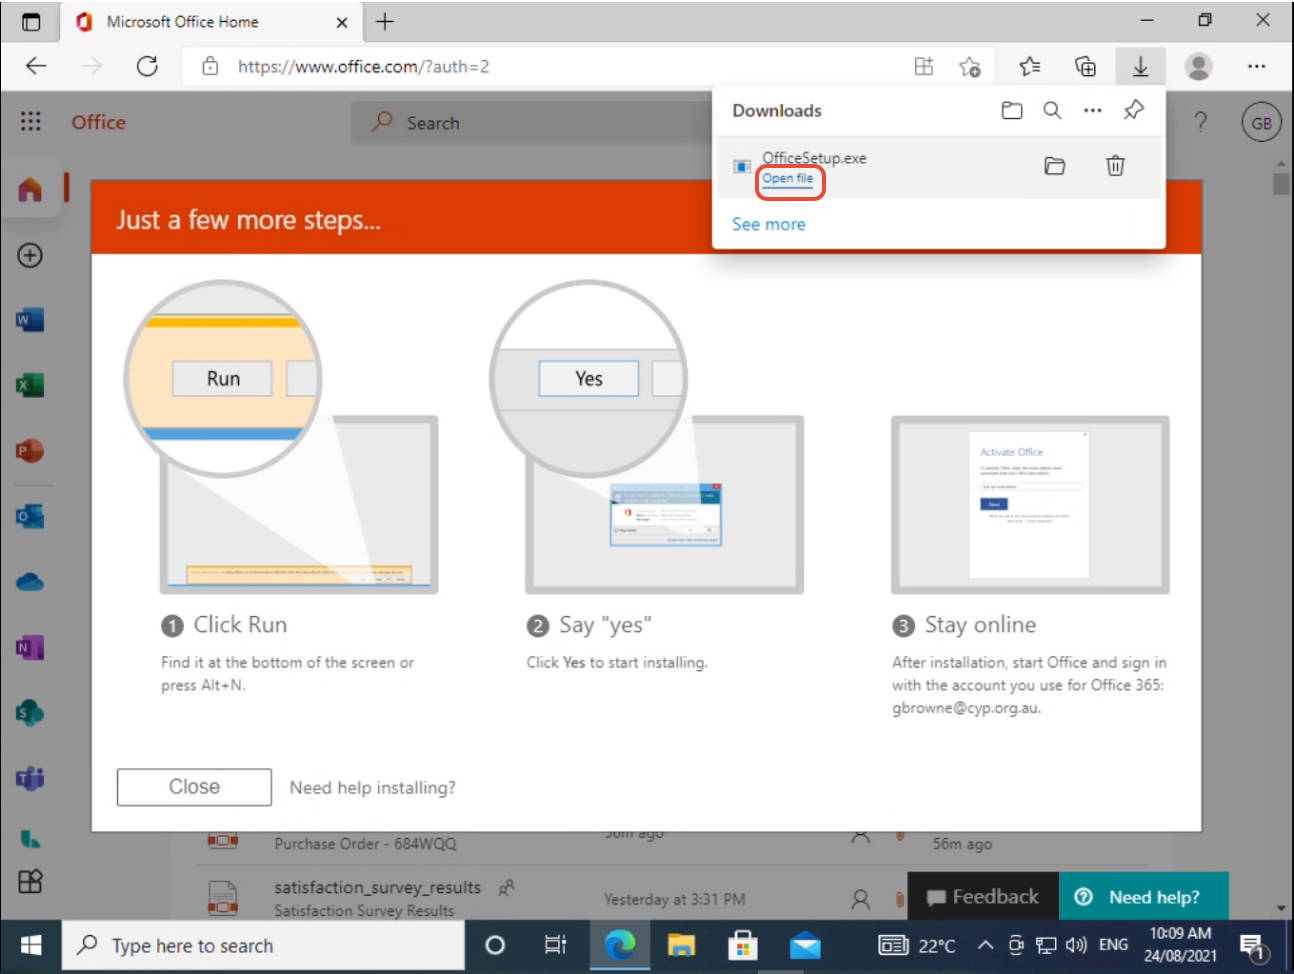Open Bookings from the sidebar

click(x=30, y=838)
